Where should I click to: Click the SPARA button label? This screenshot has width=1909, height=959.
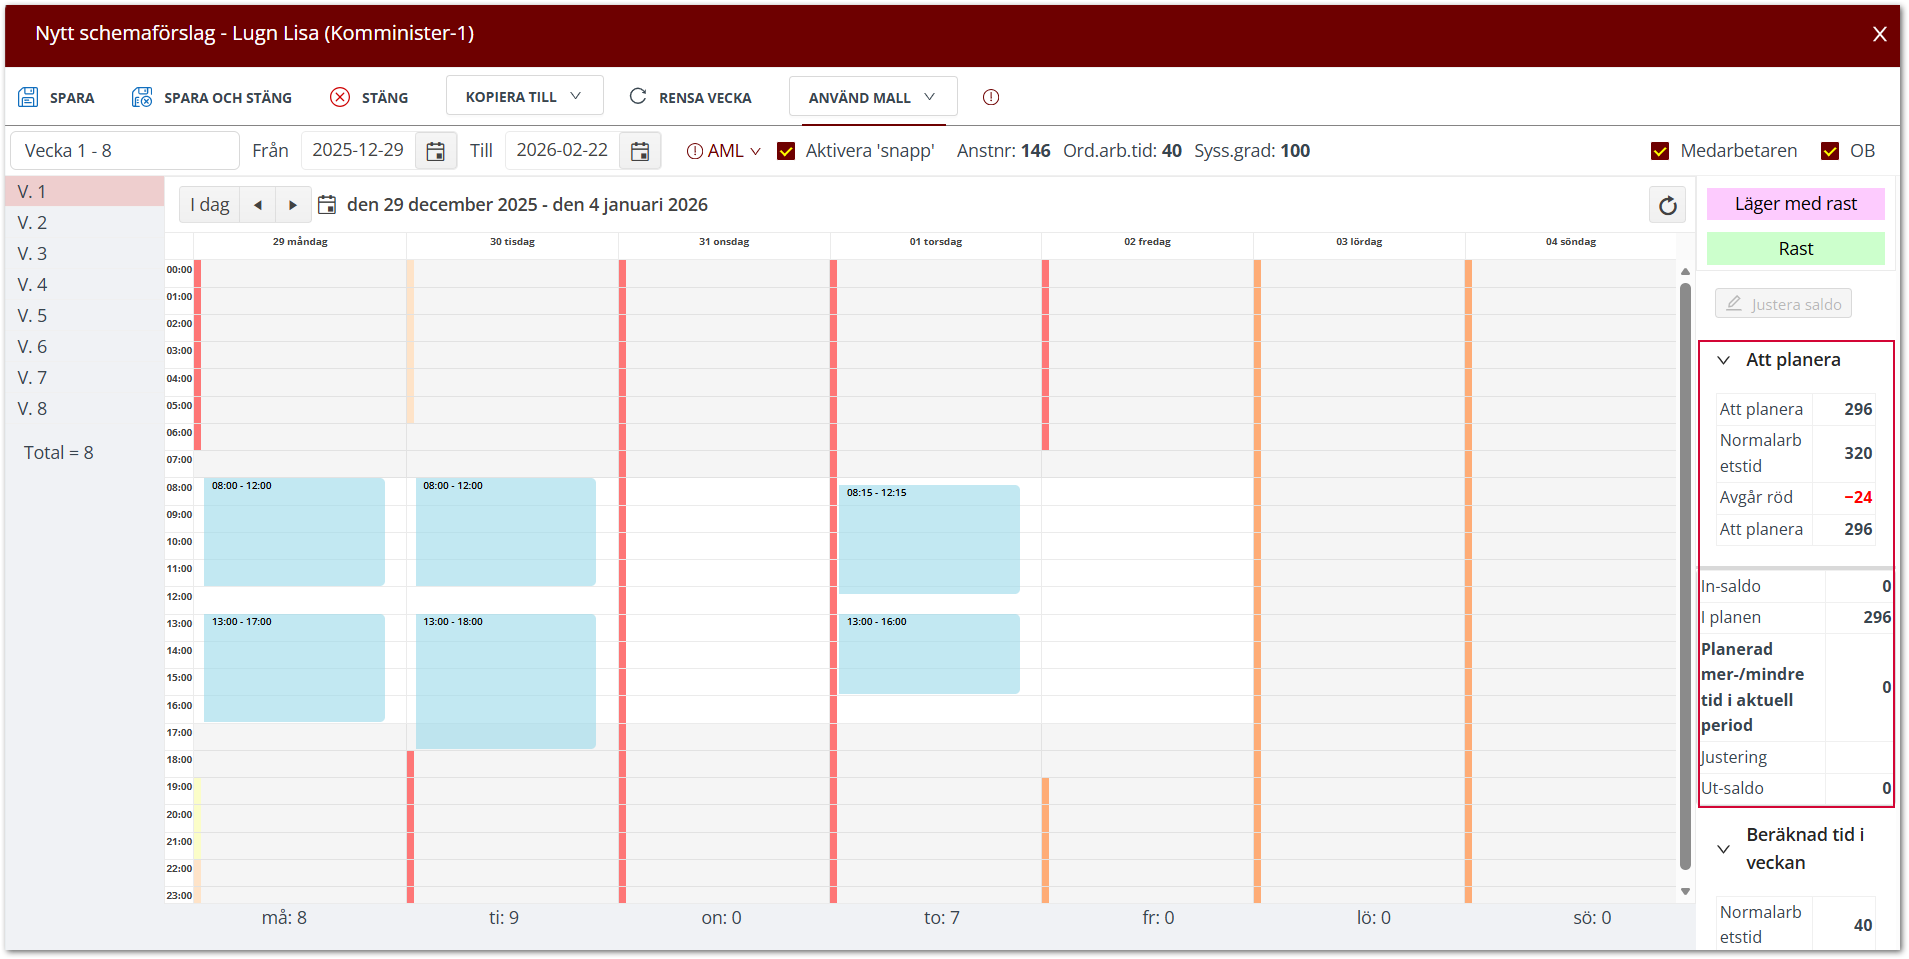(x=72, y=98)
